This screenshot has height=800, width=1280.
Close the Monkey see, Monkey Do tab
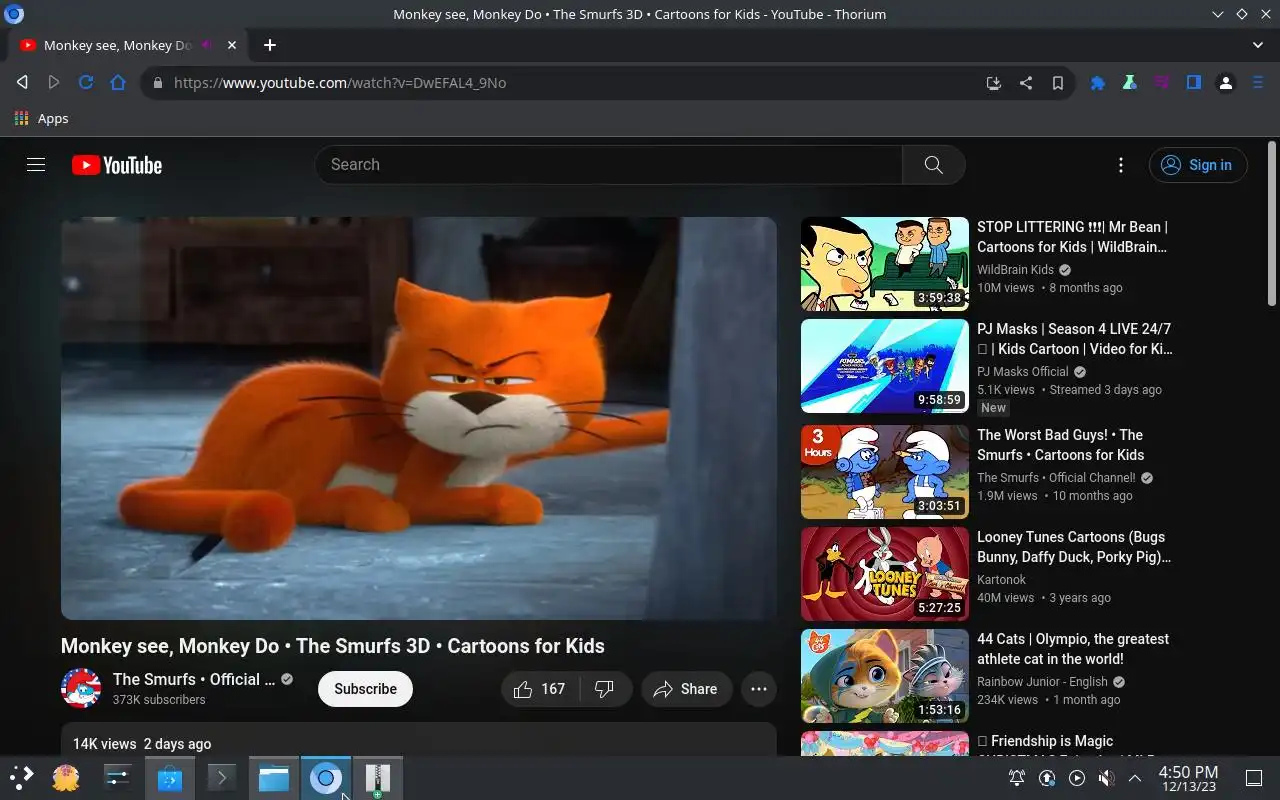pos(232,45)
